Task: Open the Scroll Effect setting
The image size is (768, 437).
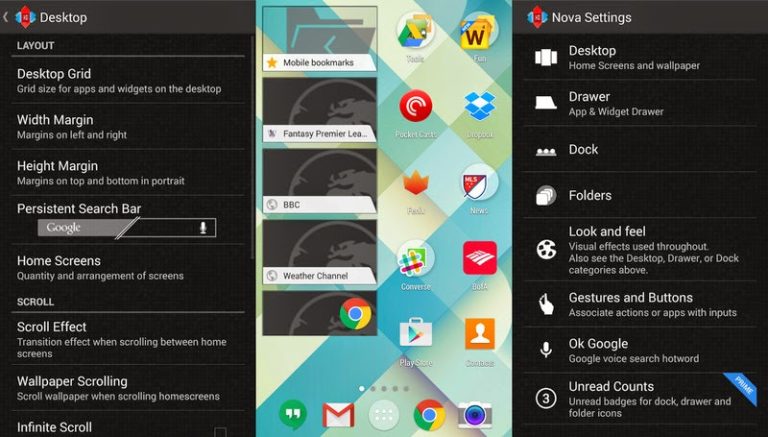Action: click(x=128, y=339)
